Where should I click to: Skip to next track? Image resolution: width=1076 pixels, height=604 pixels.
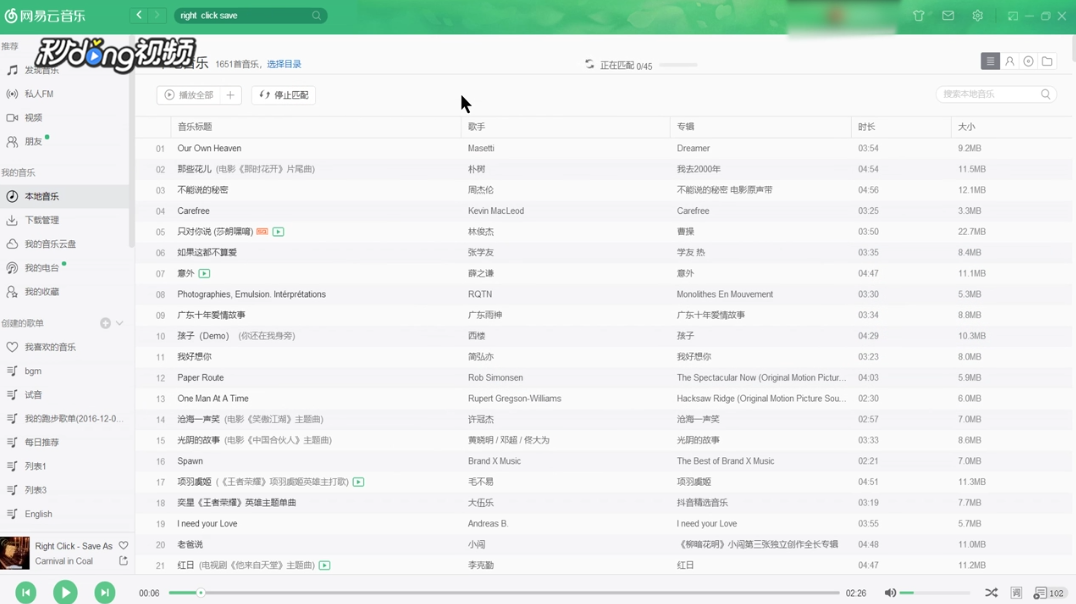[105, 592]
